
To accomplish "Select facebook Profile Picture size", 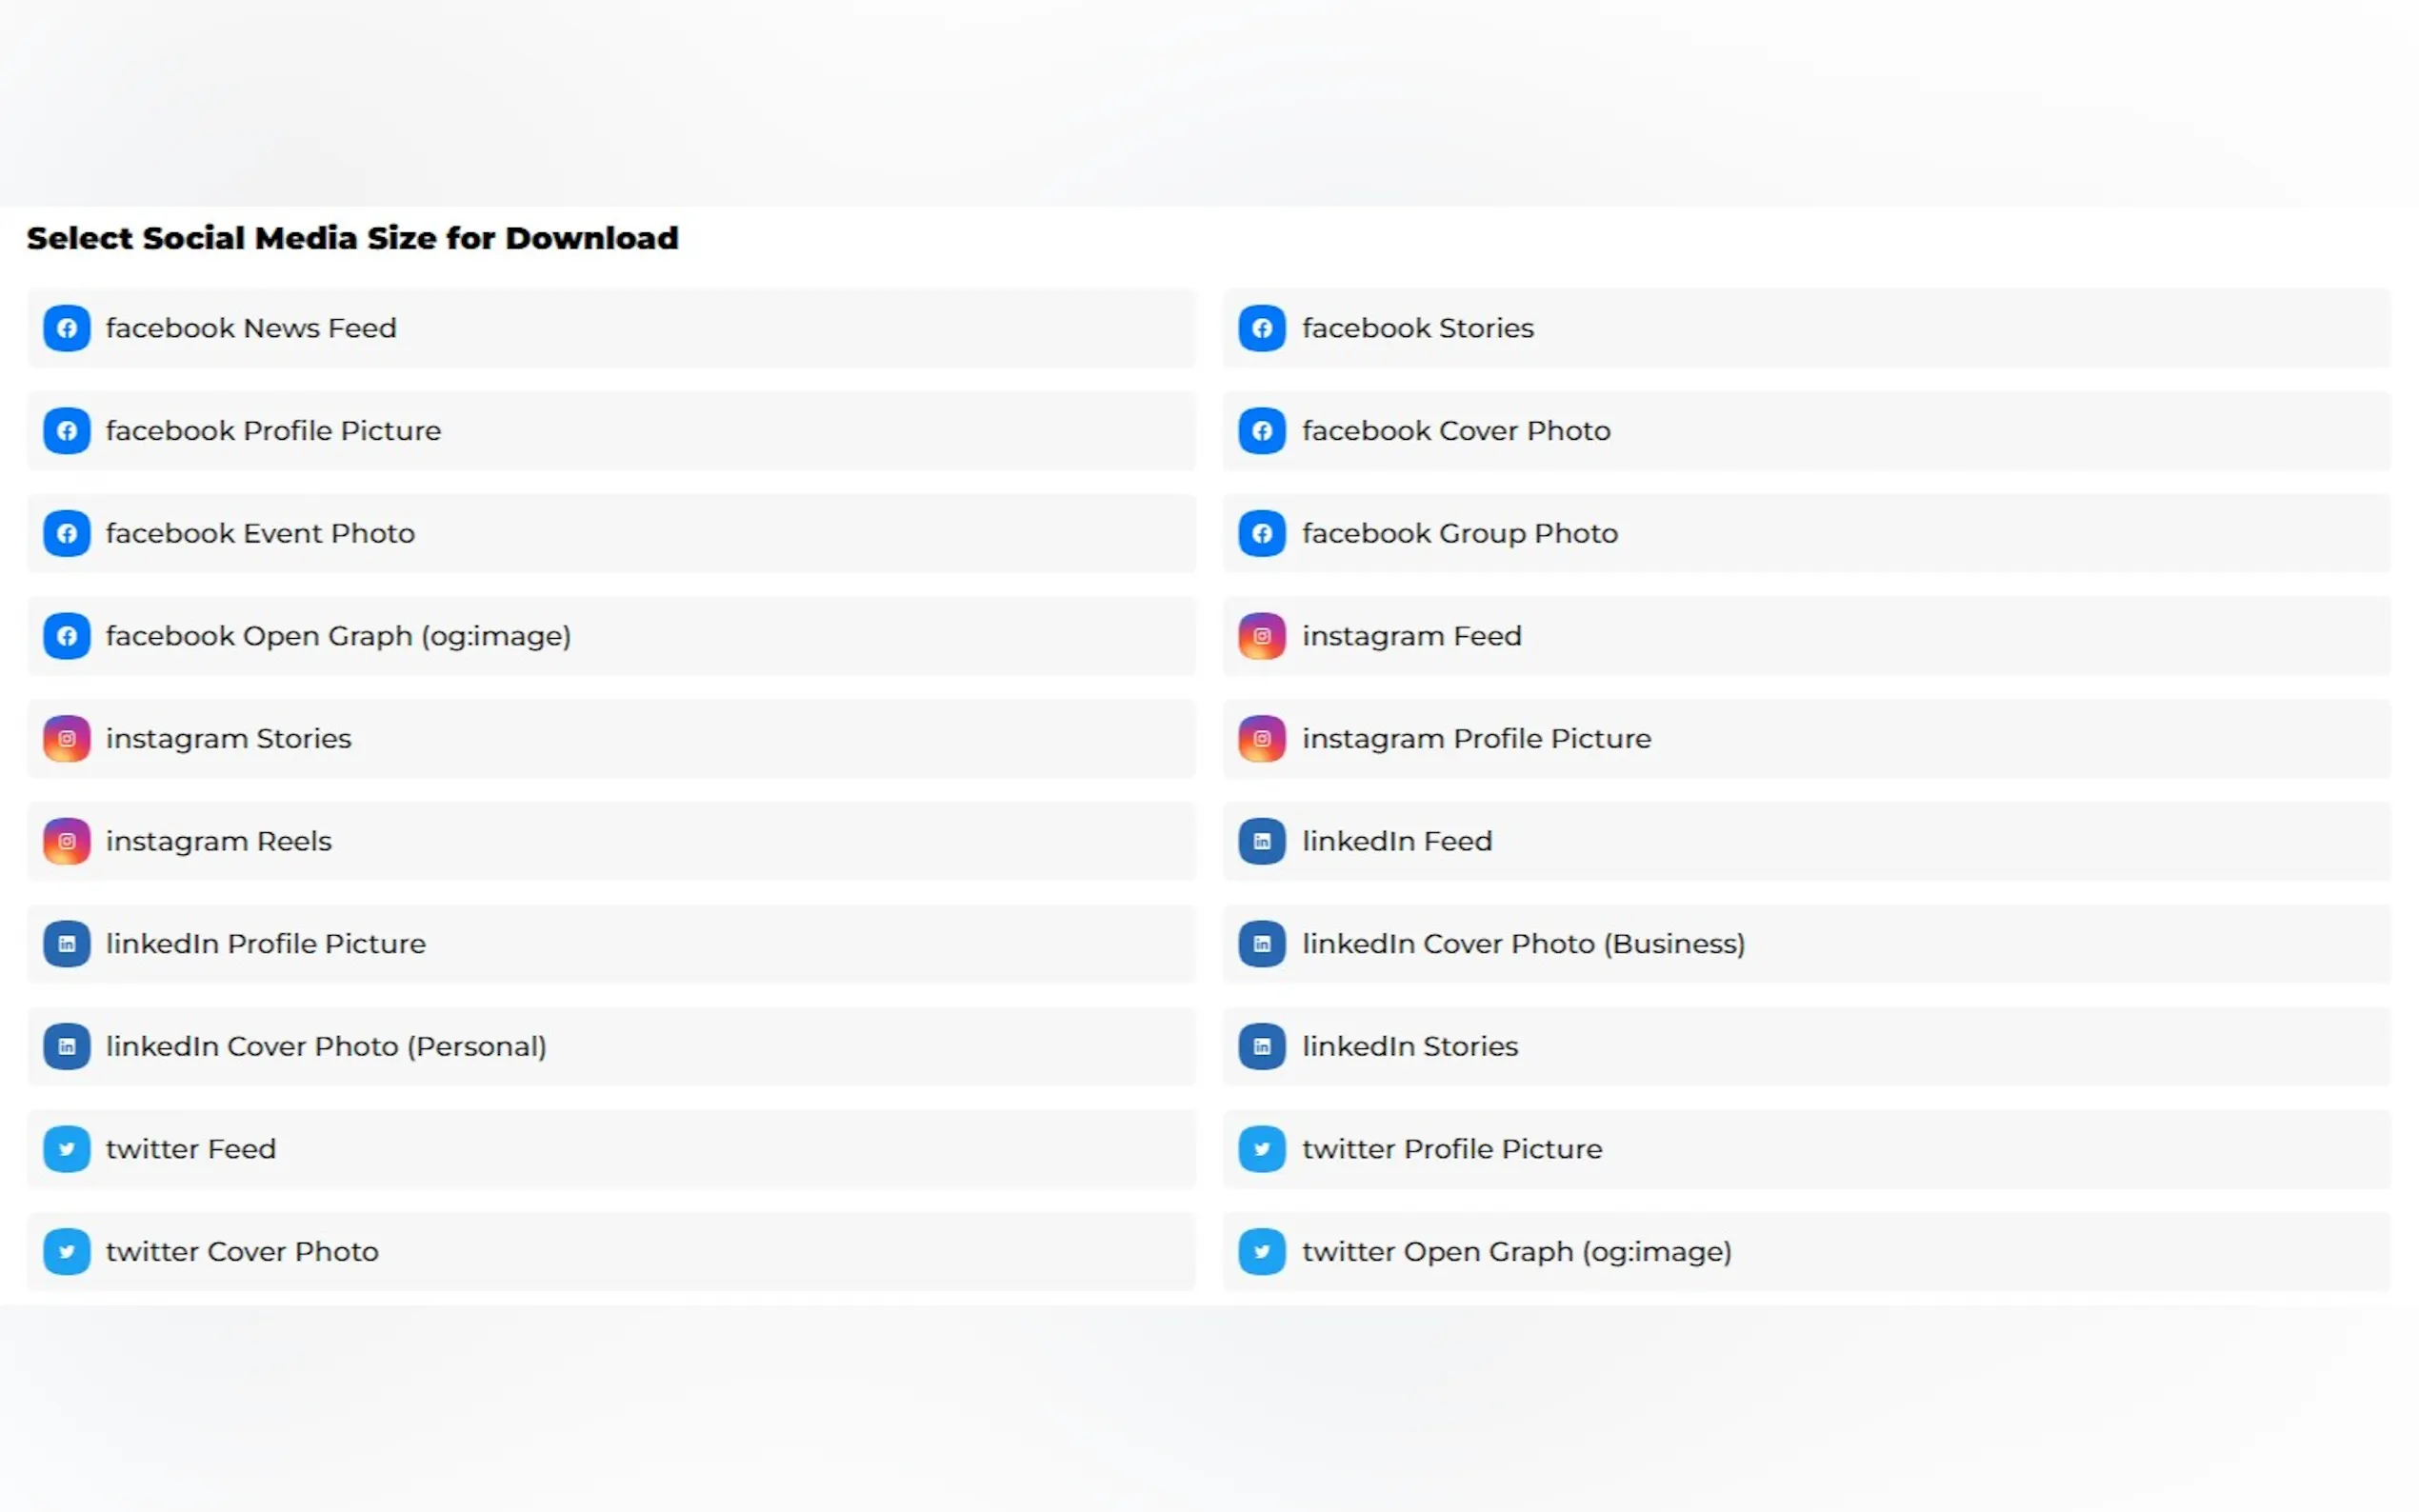I will pos(273,431).
